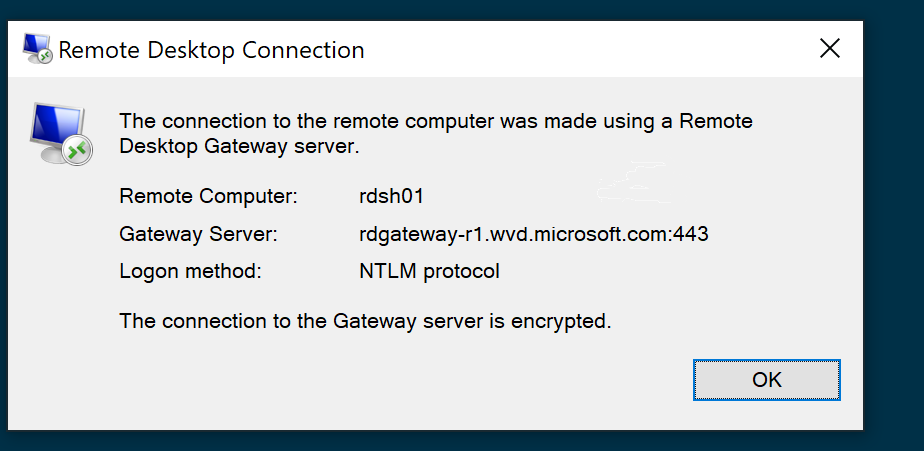Viewport: 924px width, 451px height.
Task: Click the Gateway server is encrypted message
Action: (x=365, y=321)
